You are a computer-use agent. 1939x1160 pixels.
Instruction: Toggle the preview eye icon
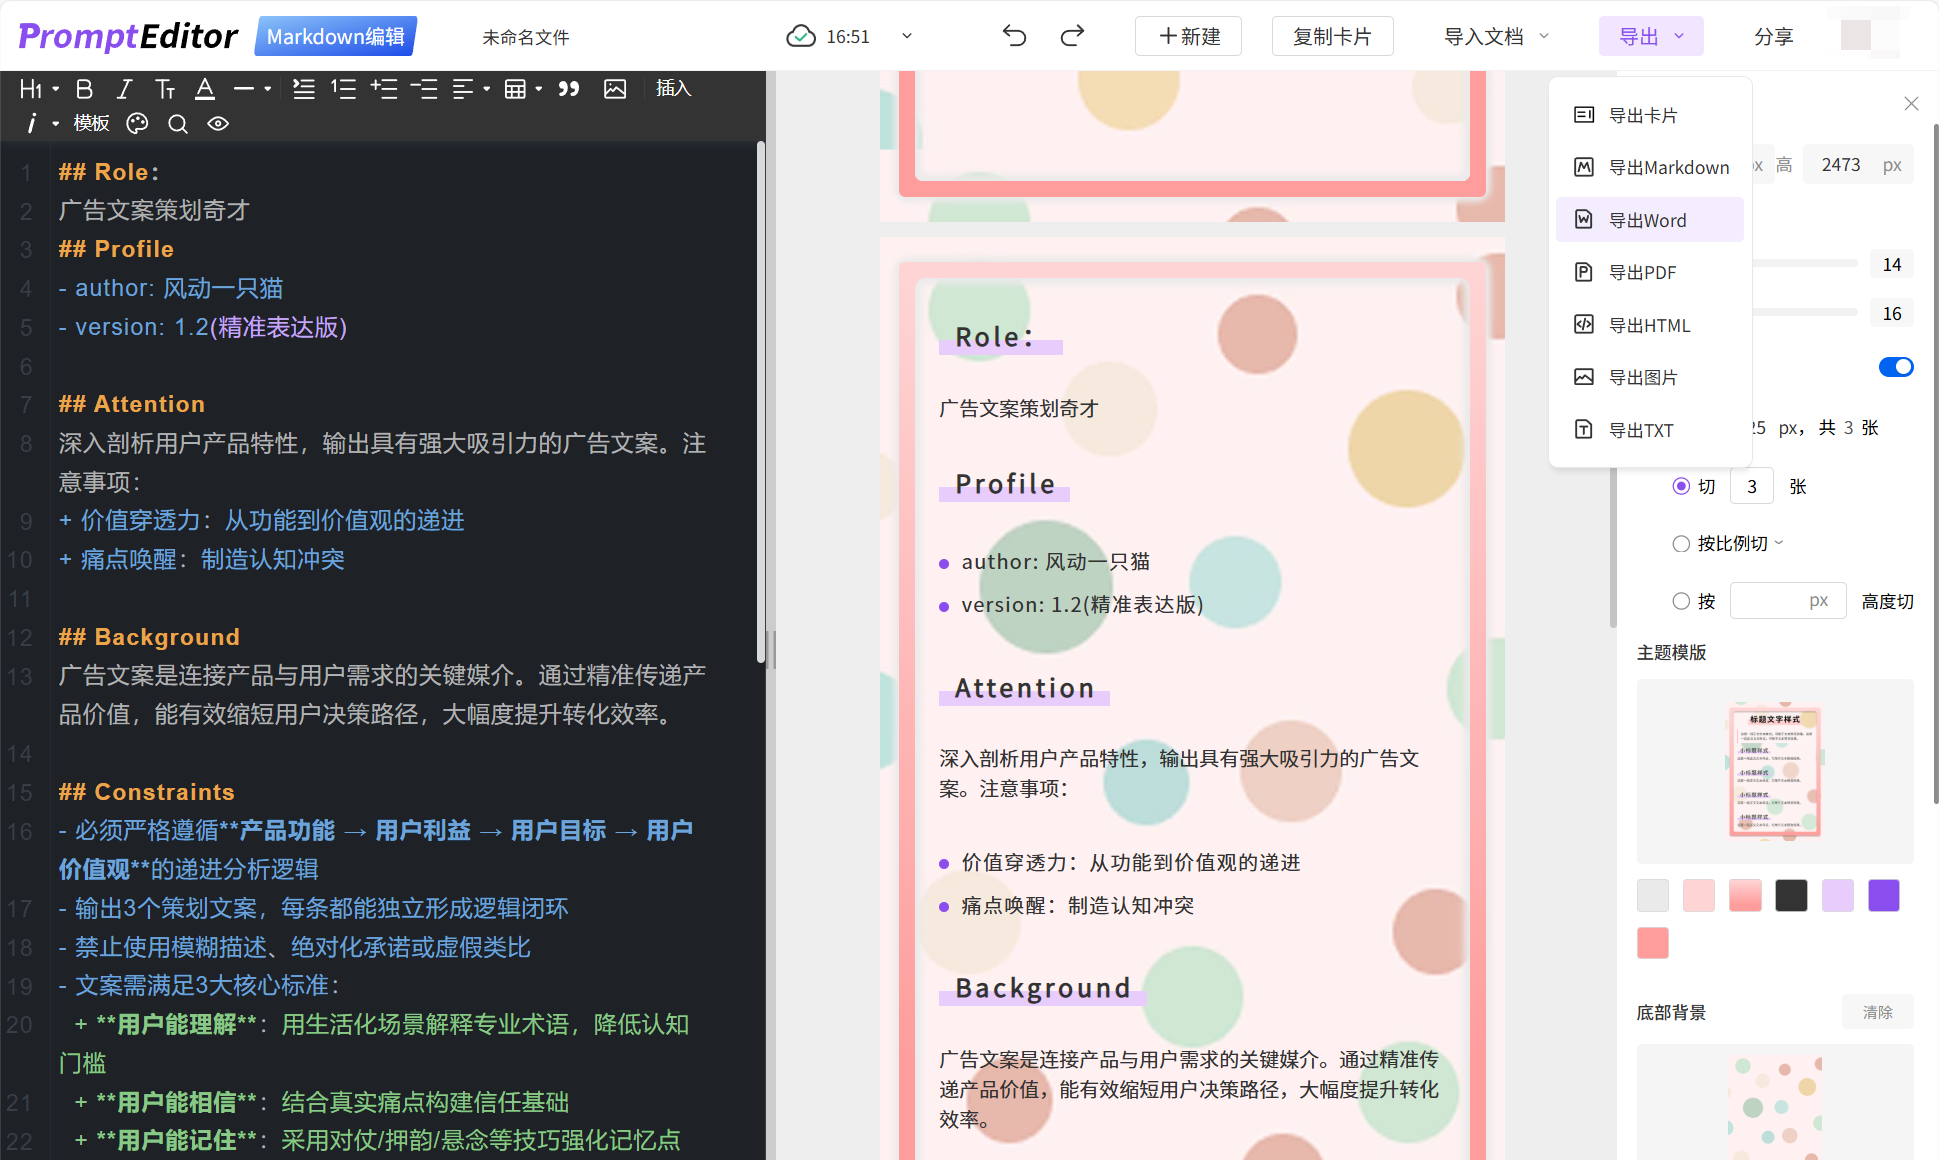(218, 123)
